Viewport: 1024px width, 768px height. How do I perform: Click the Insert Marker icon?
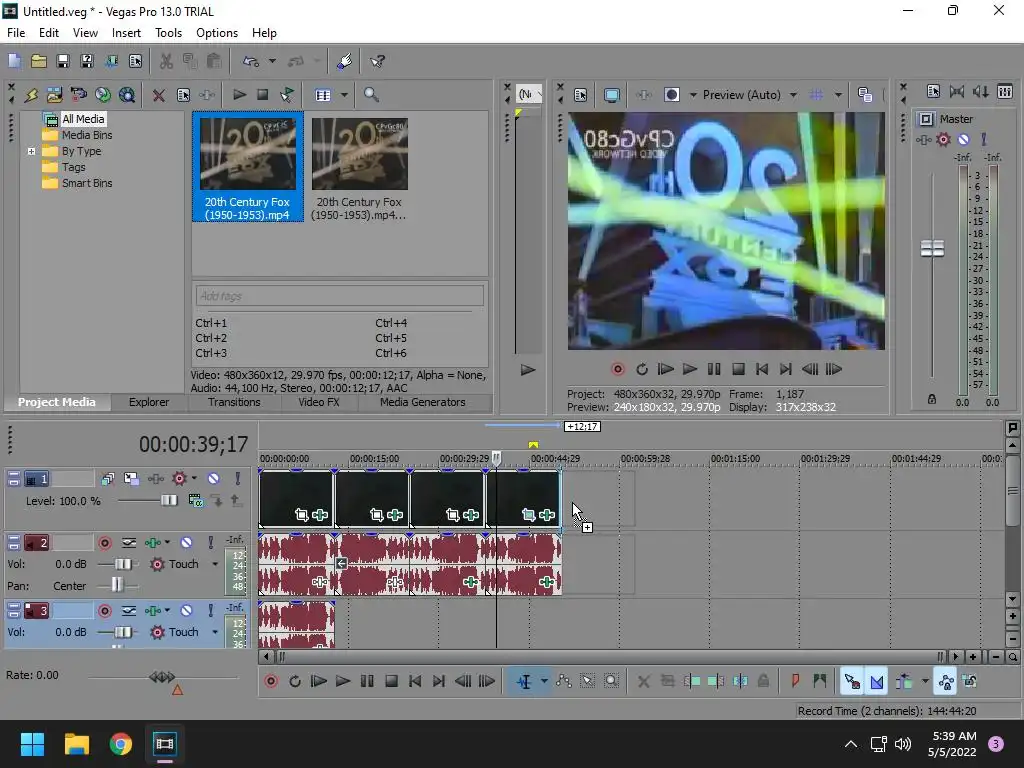point(795,681)
